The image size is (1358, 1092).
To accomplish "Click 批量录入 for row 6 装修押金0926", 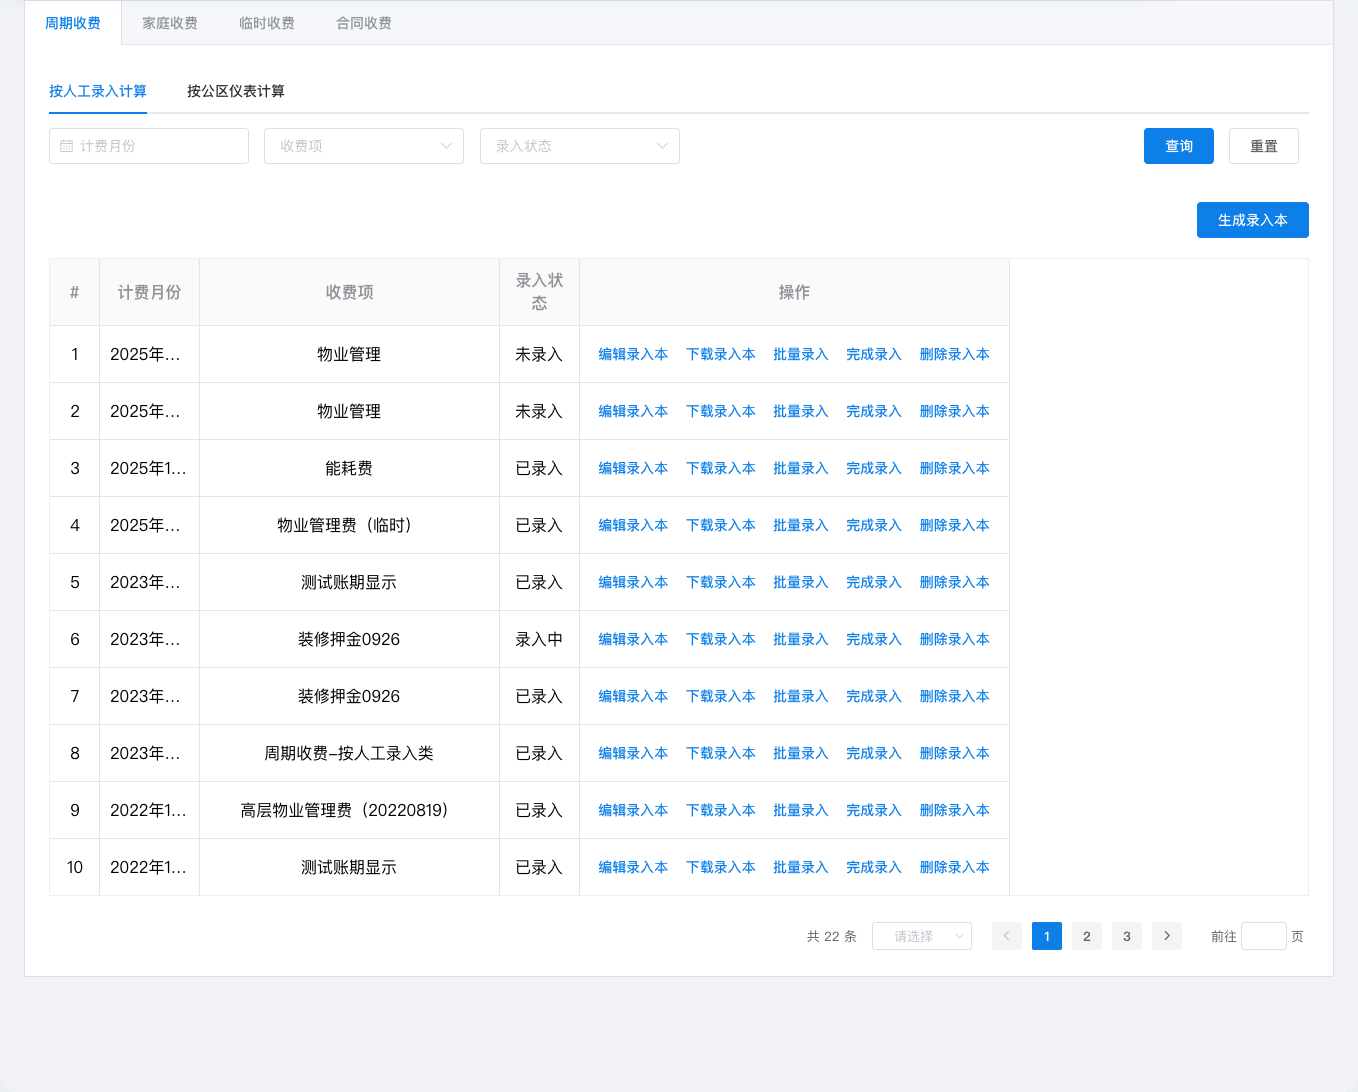I will (800, 639).
